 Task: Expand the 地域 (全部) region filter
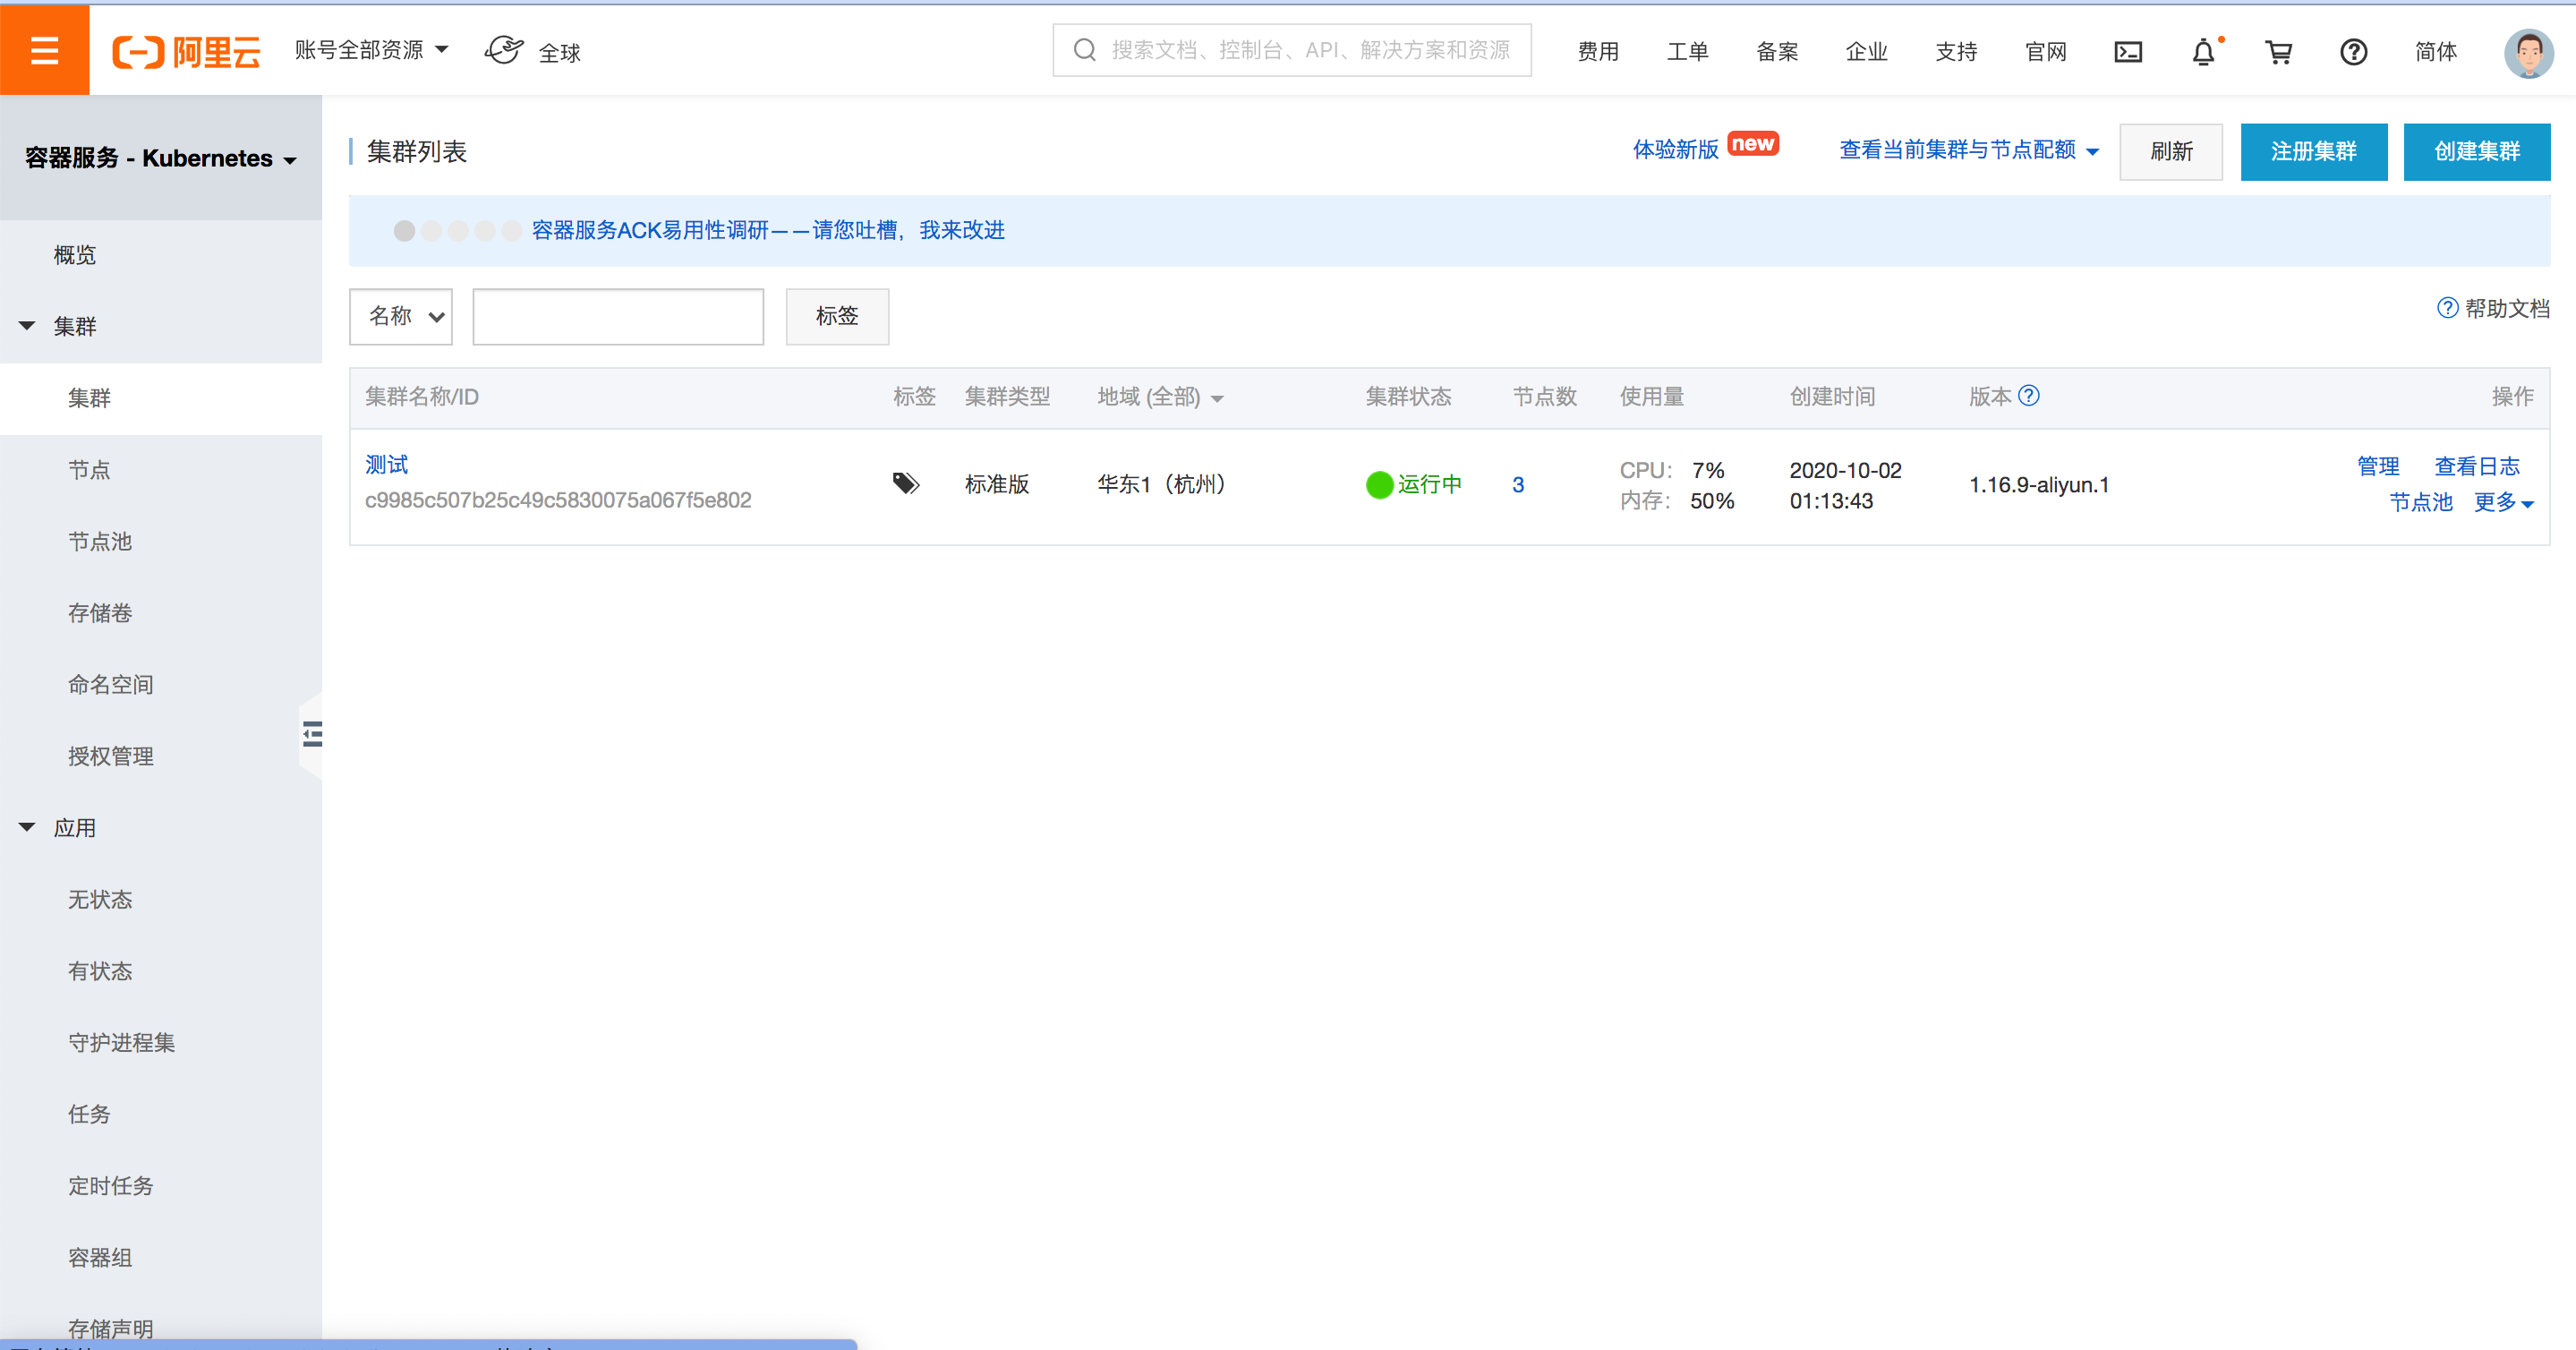(1160, 398)
